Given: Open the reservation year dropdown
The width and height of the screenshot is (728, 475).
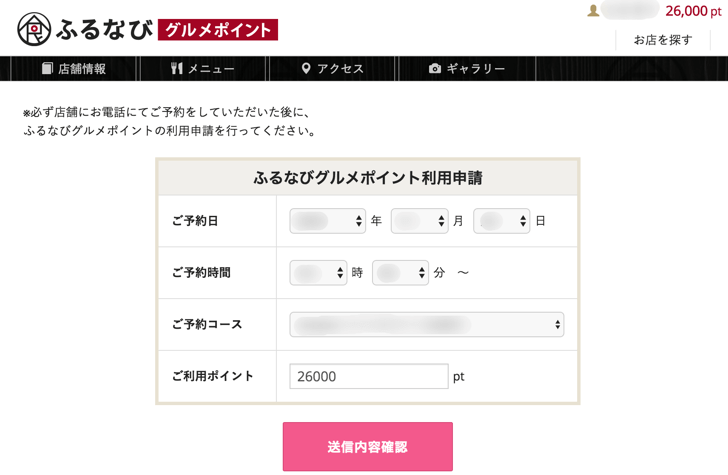Looking at the screenshot, I should (x=327, y=221).
